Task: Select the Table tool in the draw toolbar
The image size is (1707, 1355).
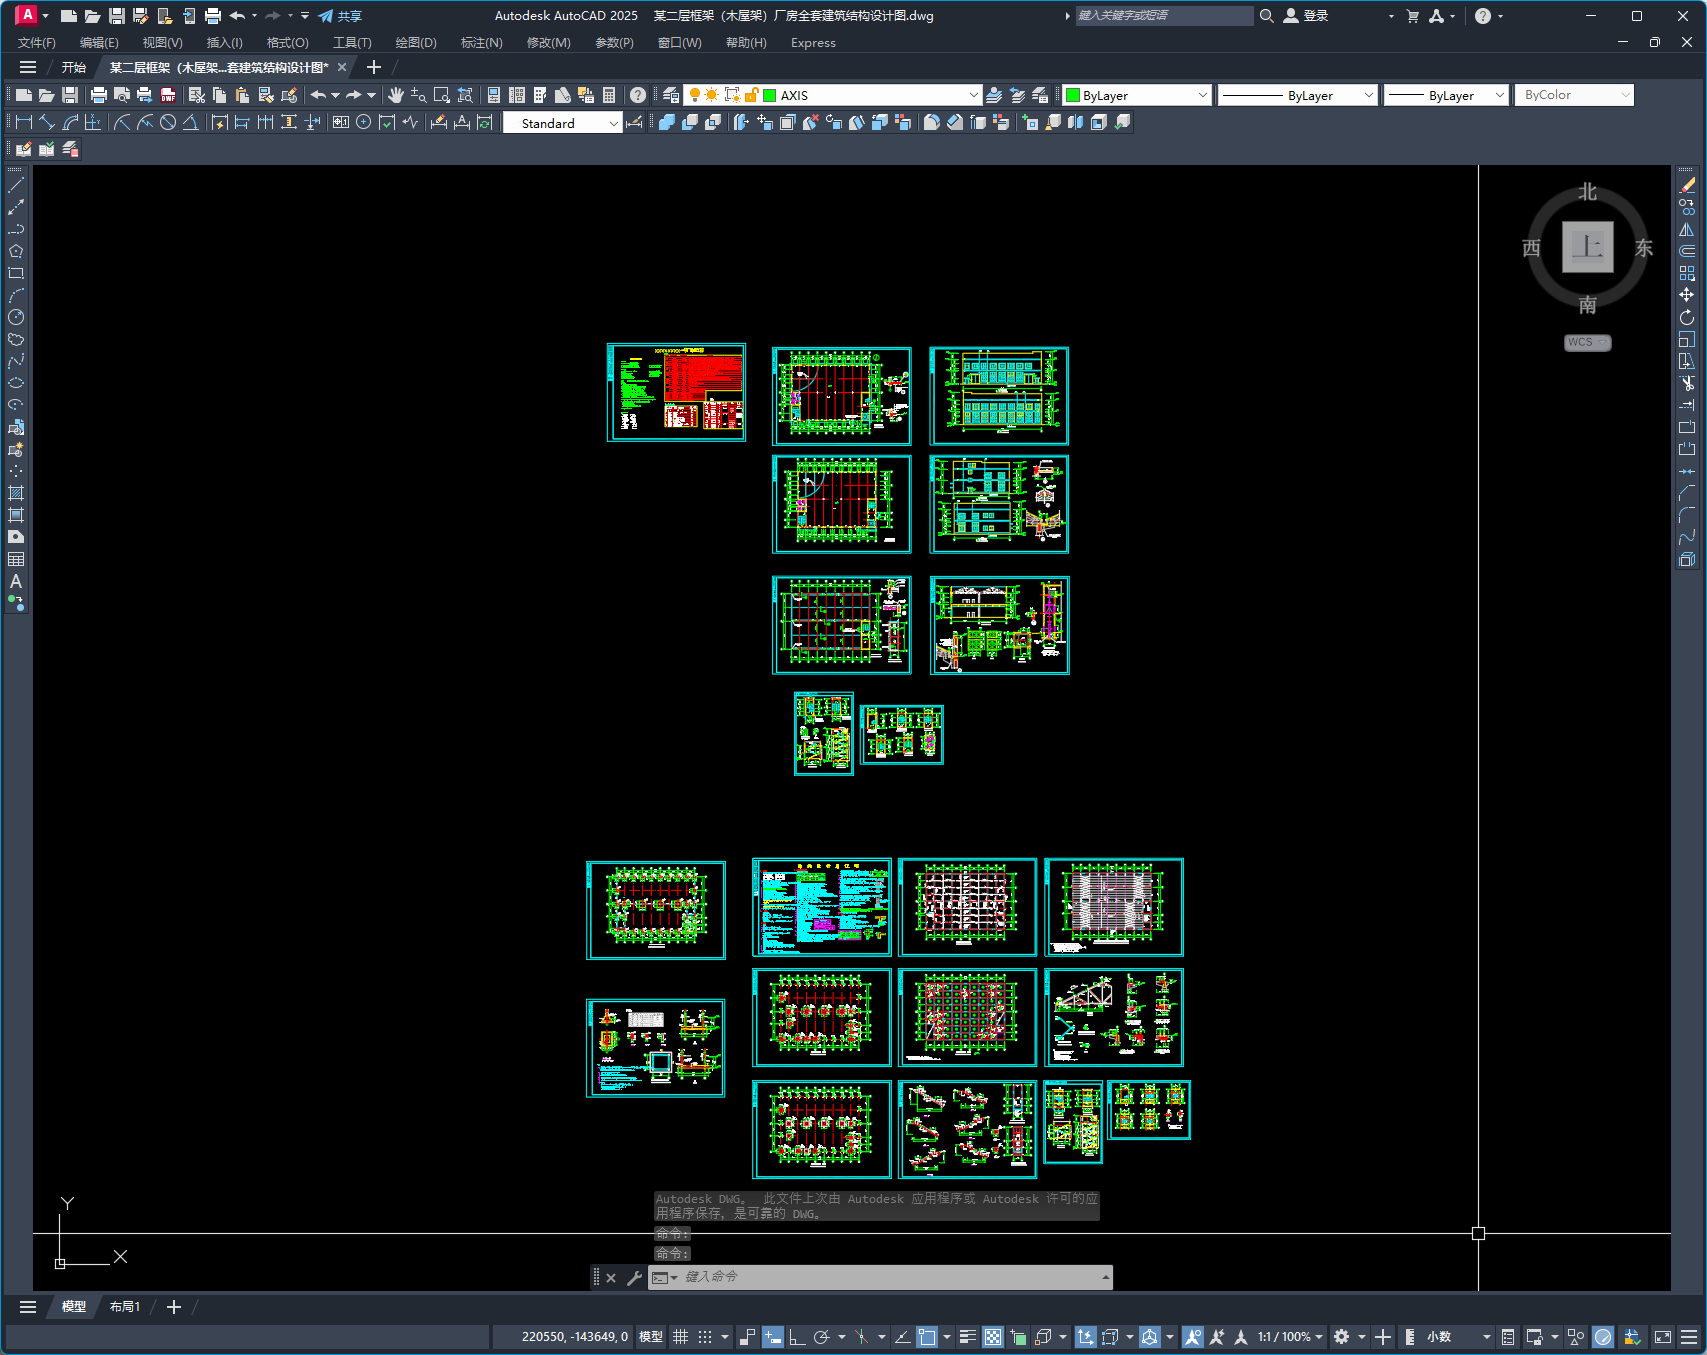Action: [x=16, y=559]
